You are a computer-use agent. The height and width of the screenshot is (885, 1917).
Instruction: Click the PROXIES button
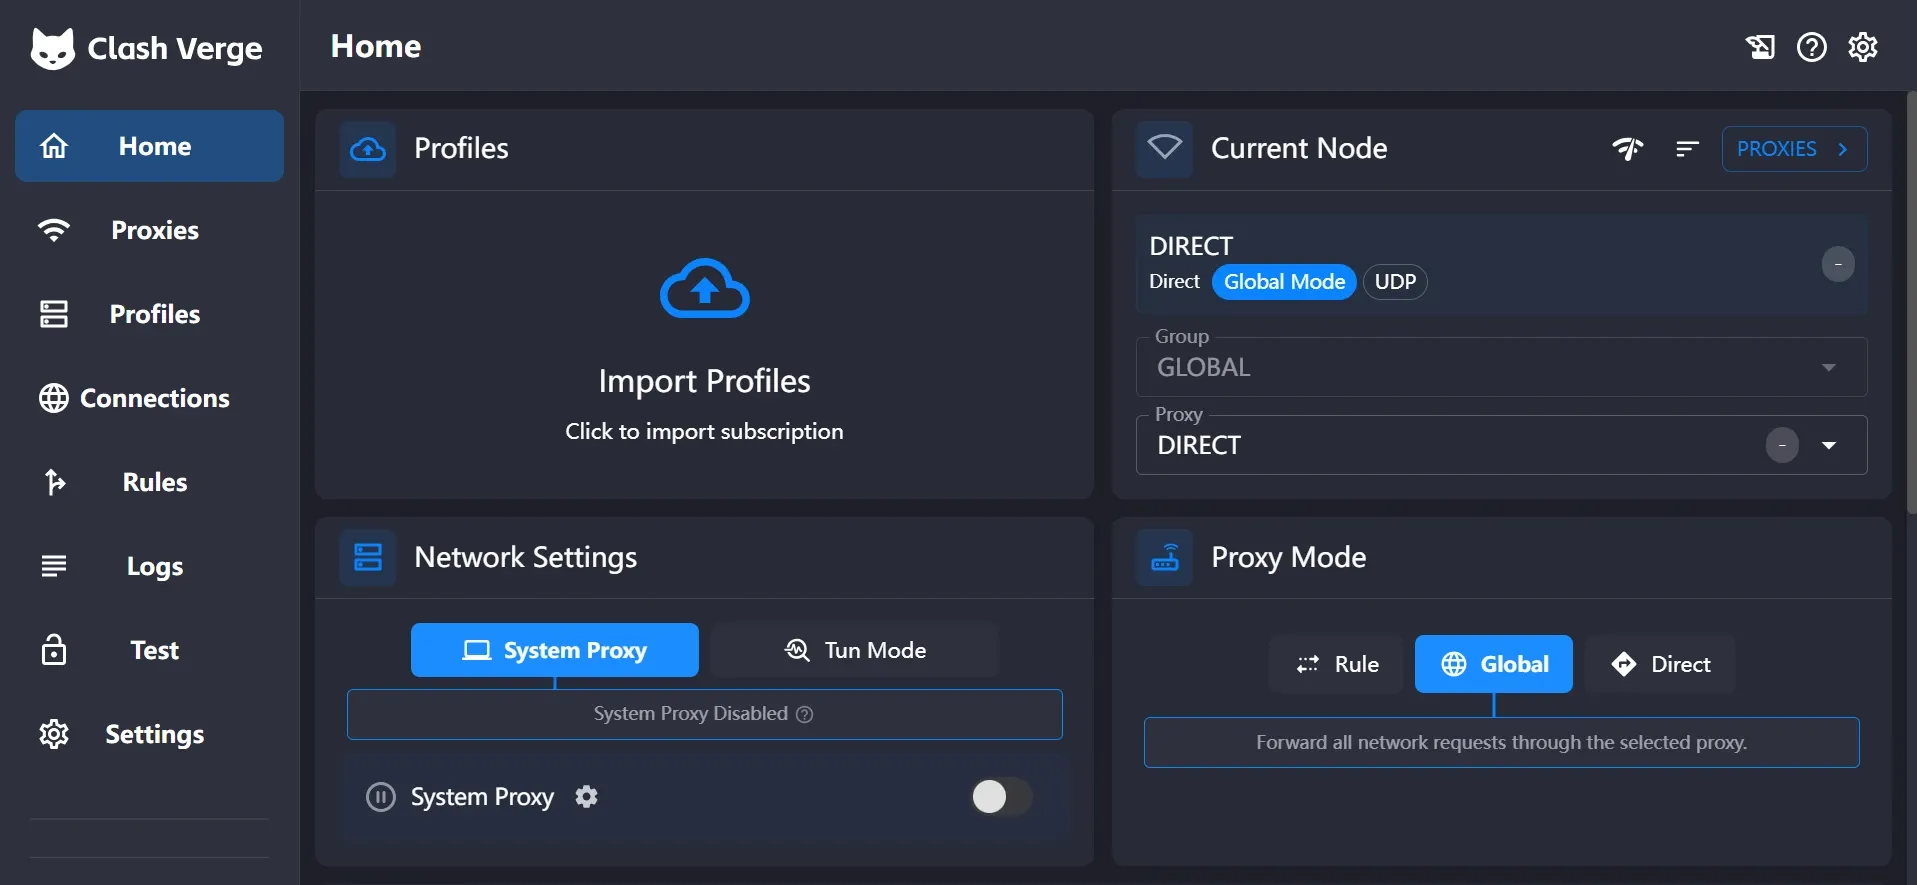(x=1794, y=149)
